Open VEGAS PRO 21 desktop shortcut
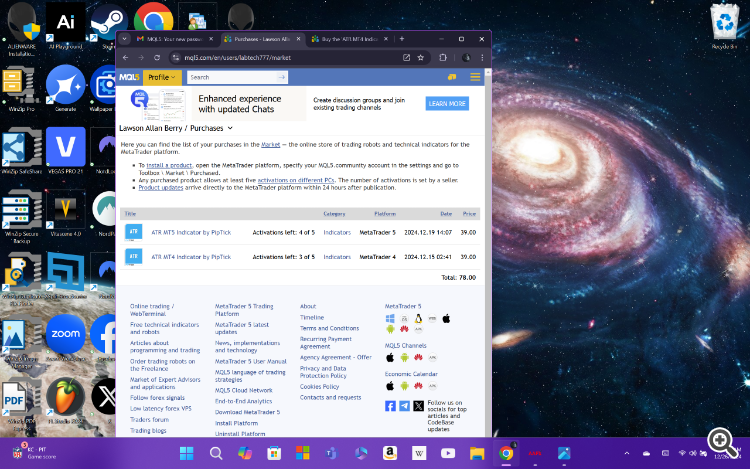Screen dimensions: 750x469 tap(66, 150)
